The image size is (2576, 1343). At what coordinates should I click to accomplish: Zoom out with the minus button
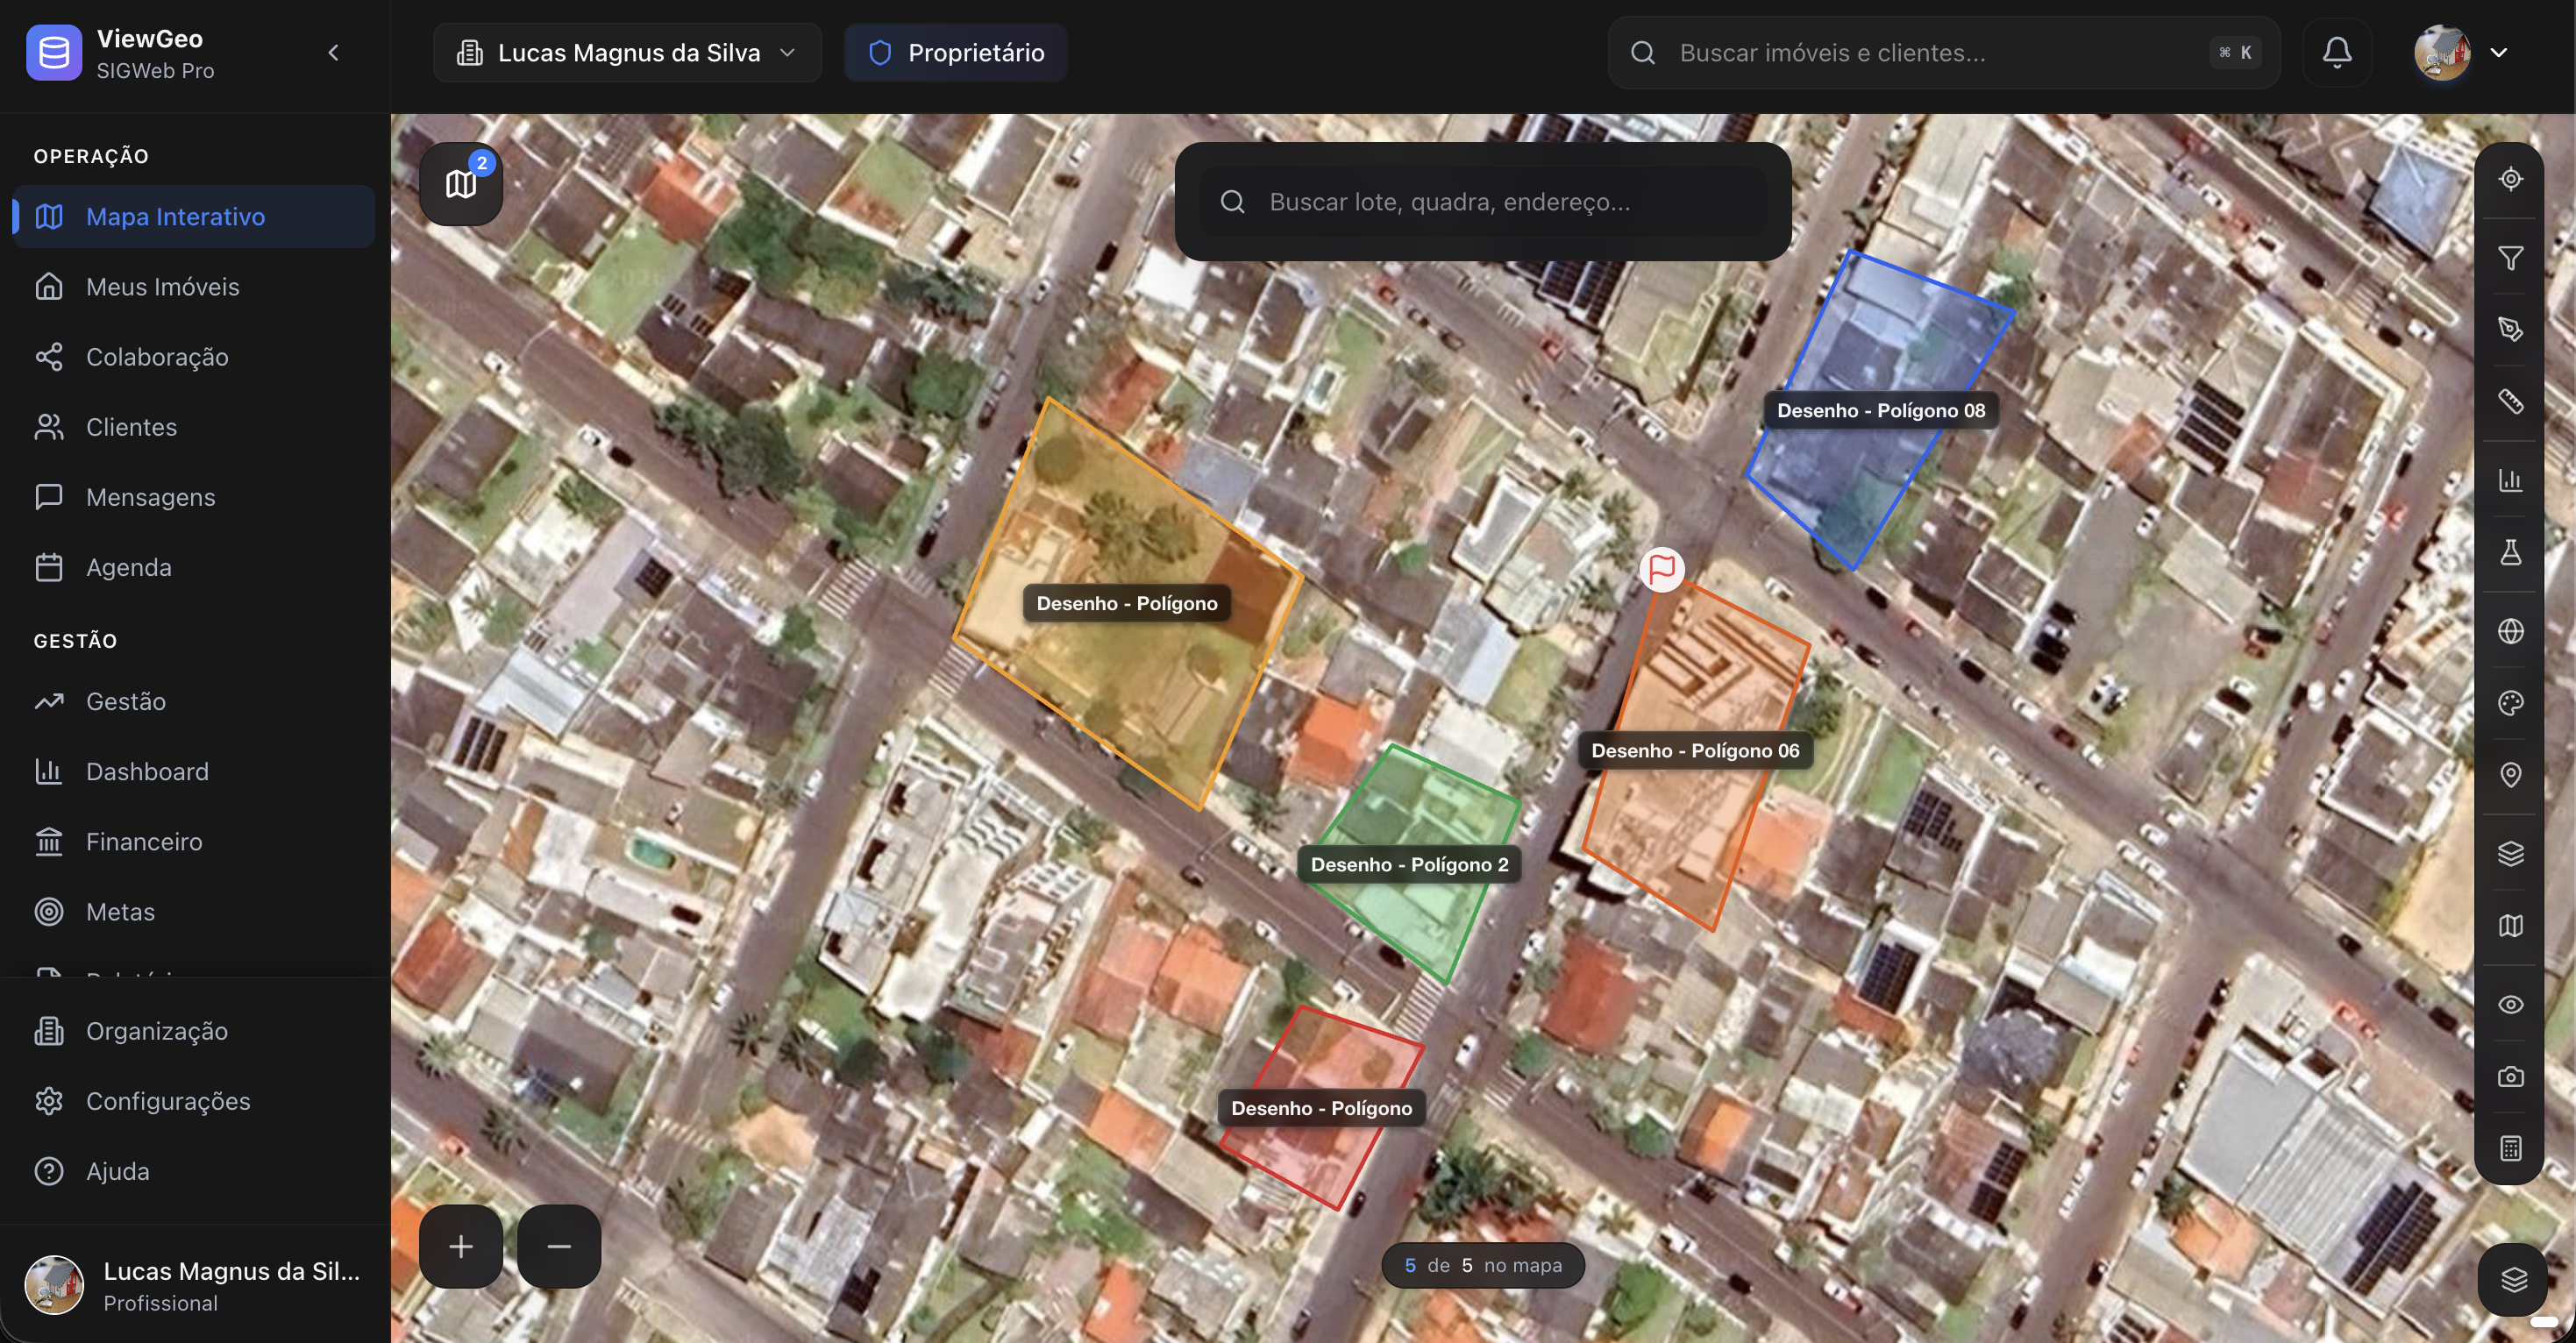[x=559, y=1247]
